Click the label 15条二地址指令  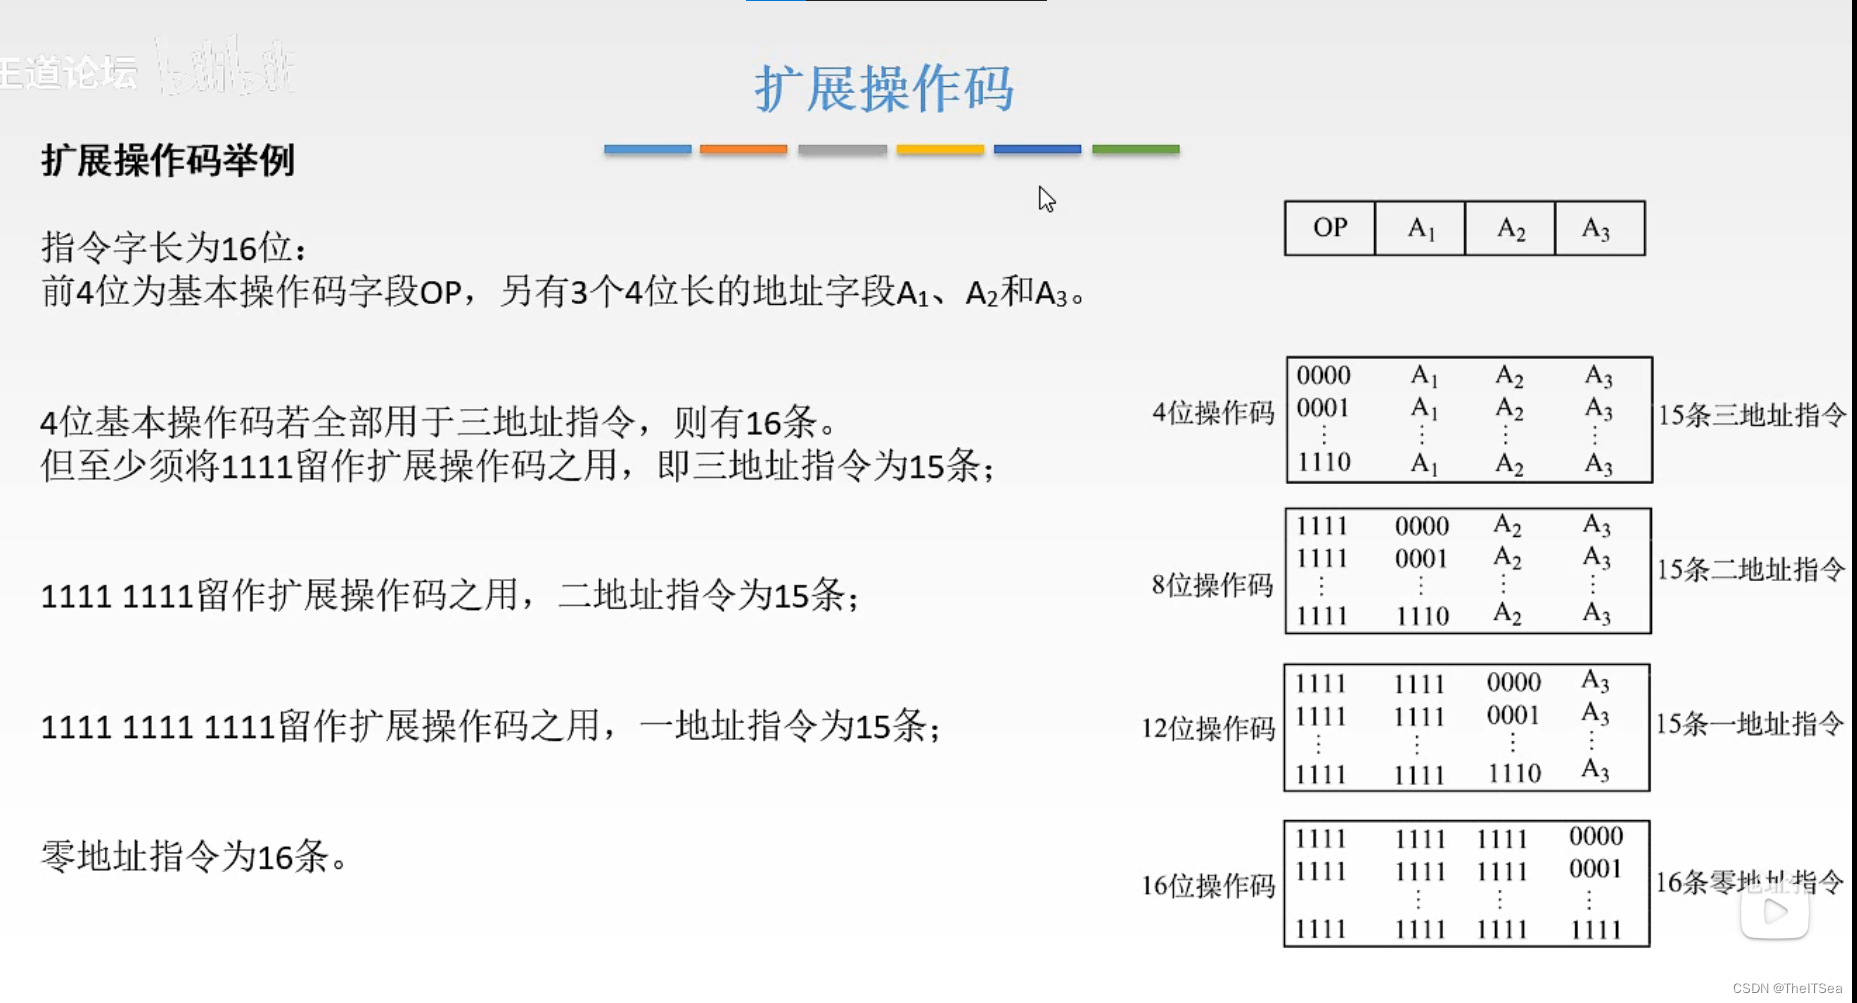click(x=1751, y=570)
